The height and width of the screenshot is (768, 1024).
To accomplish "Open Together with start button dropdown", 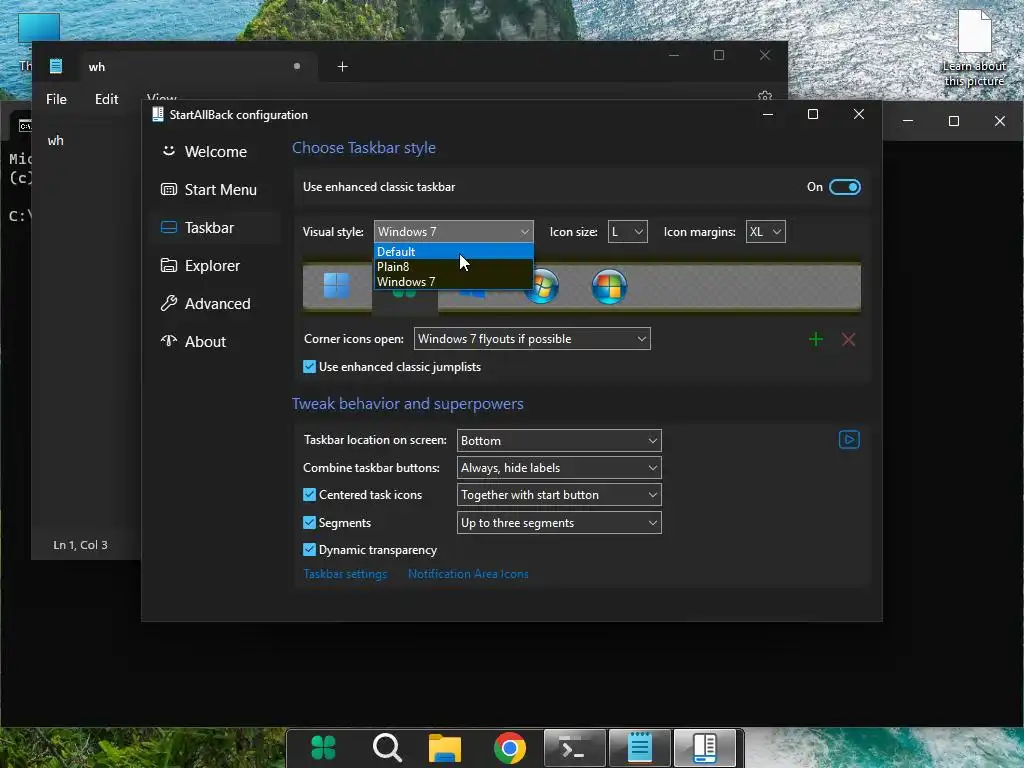I will (559, 495).
